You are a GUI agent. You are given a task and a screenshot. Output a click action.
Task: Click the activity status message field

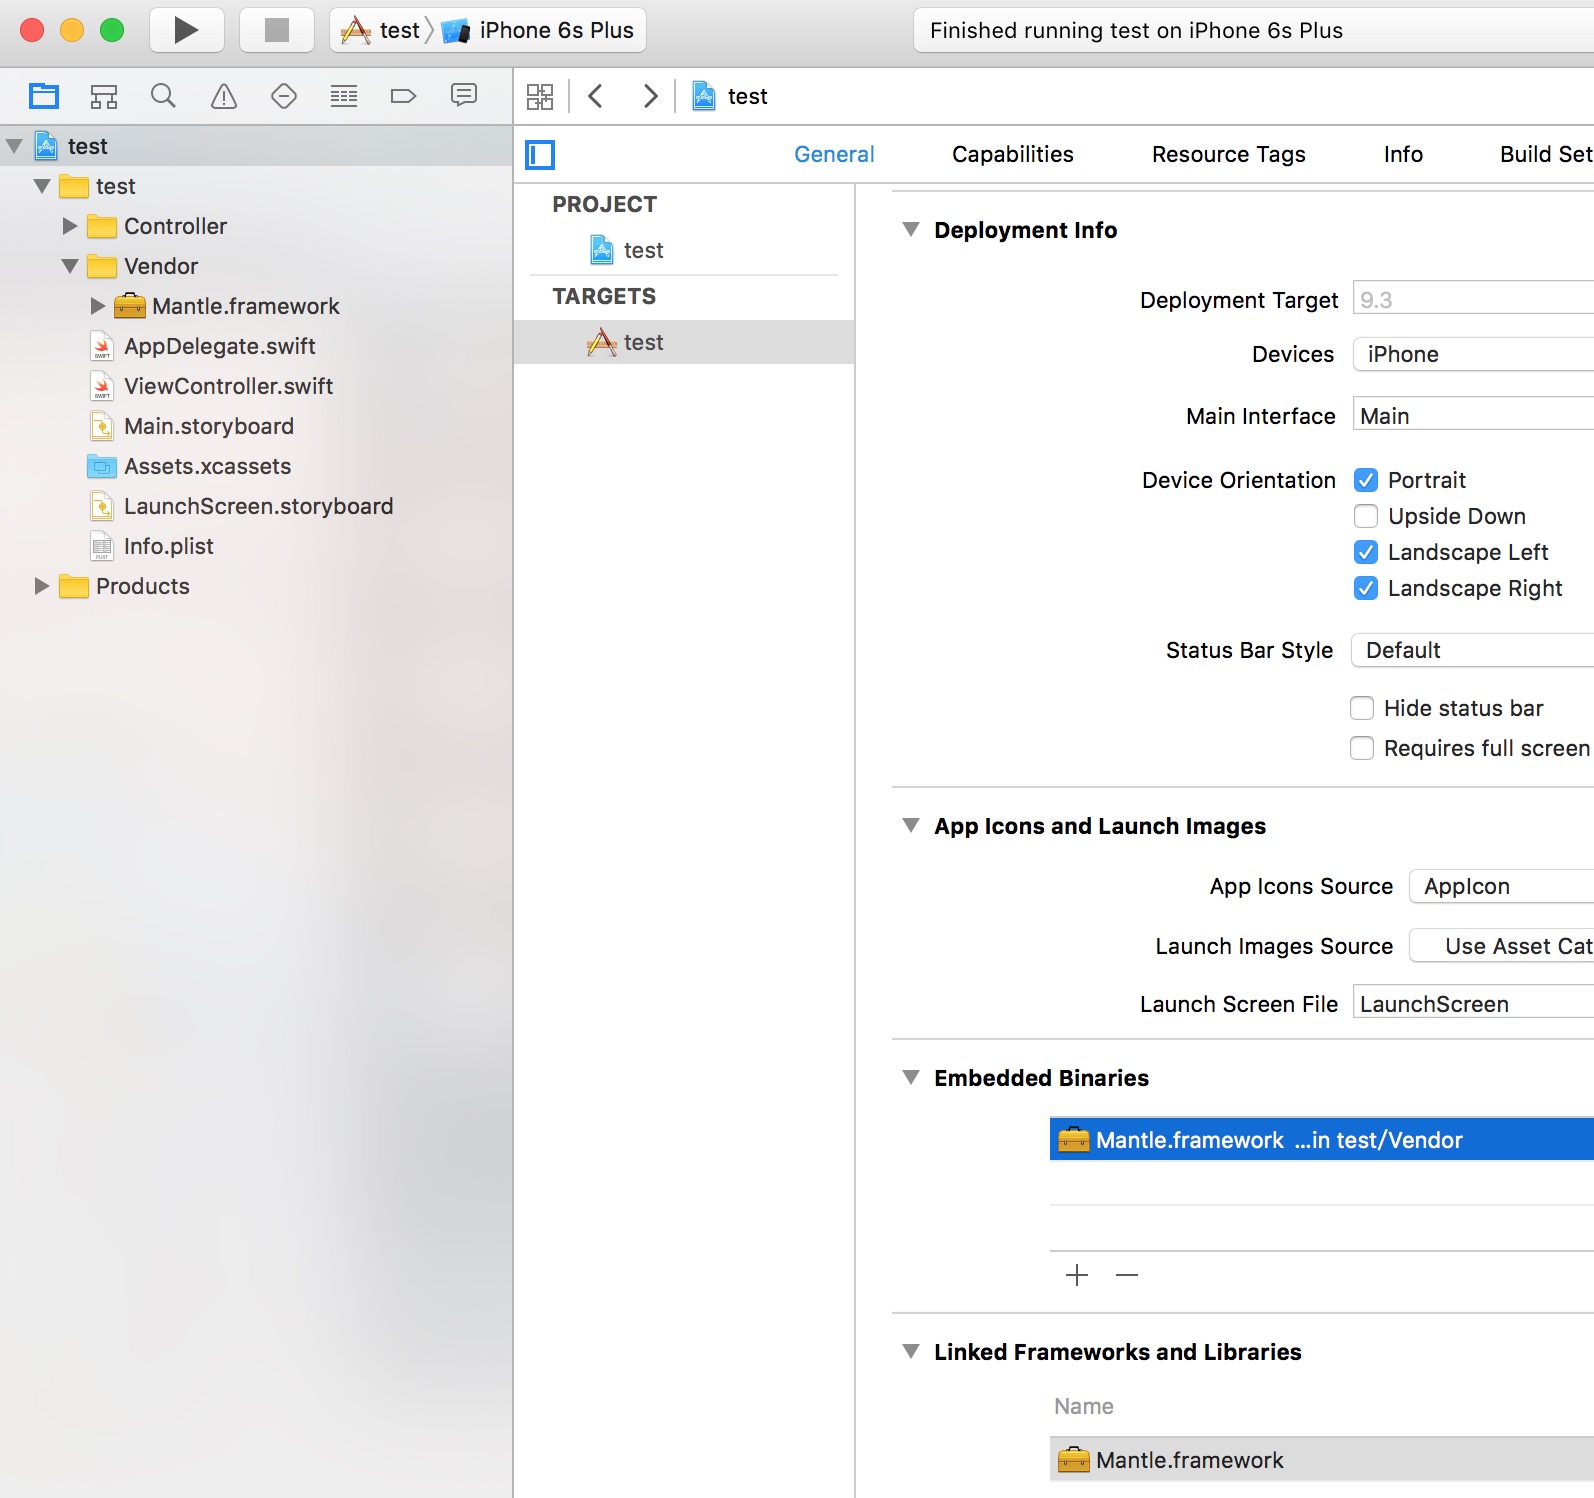pyautogui.click(x=1253, y=30)
